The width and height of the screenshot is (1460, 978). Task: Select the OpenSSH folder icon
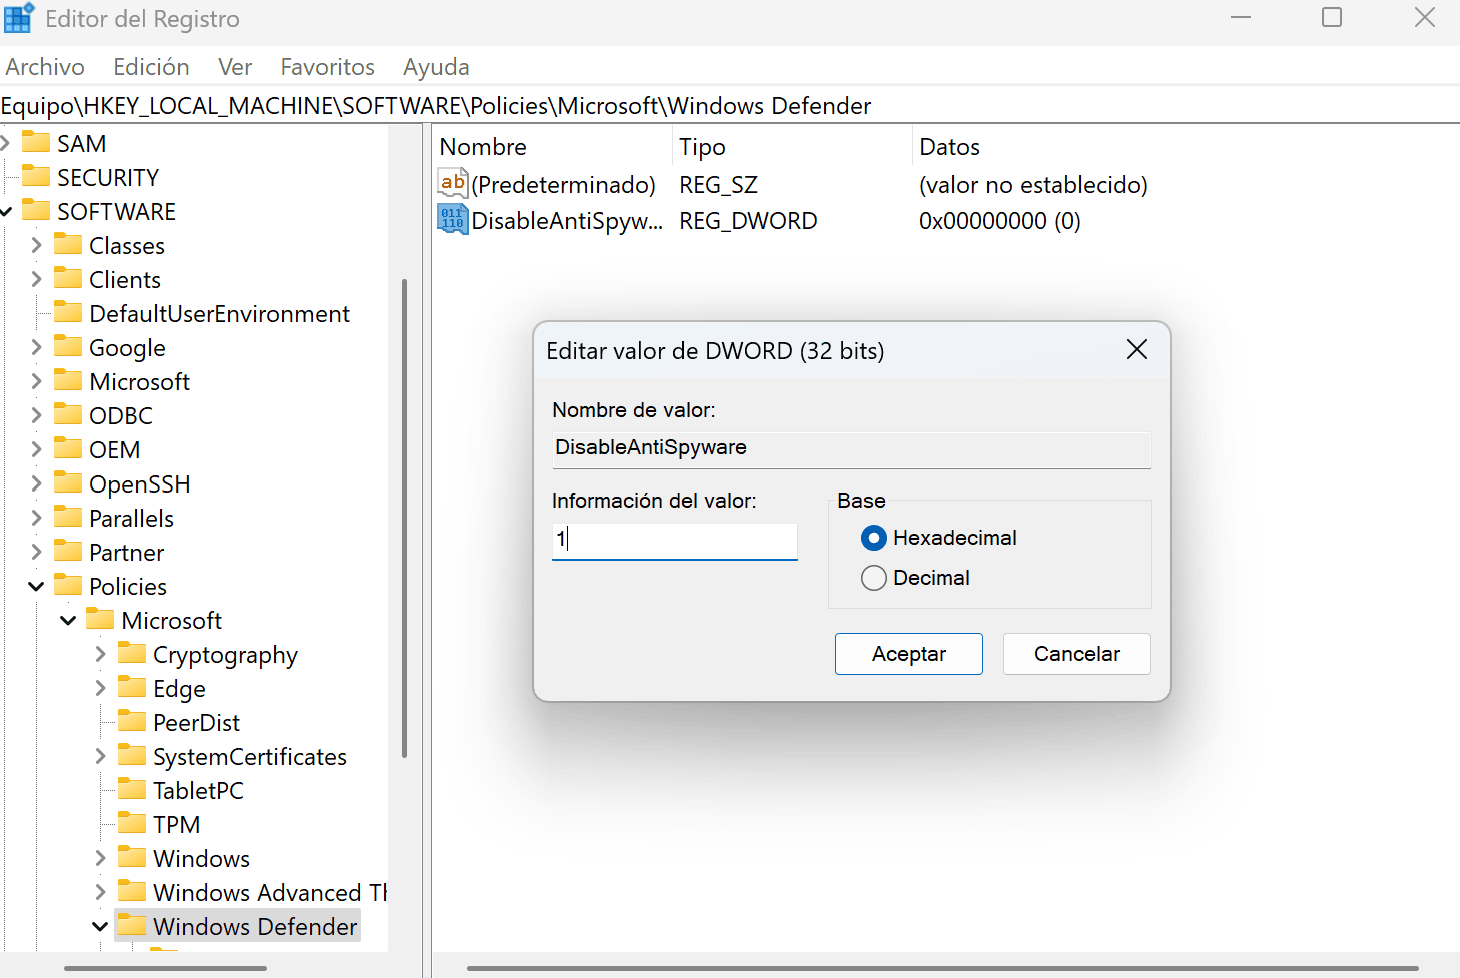[68, 483]
